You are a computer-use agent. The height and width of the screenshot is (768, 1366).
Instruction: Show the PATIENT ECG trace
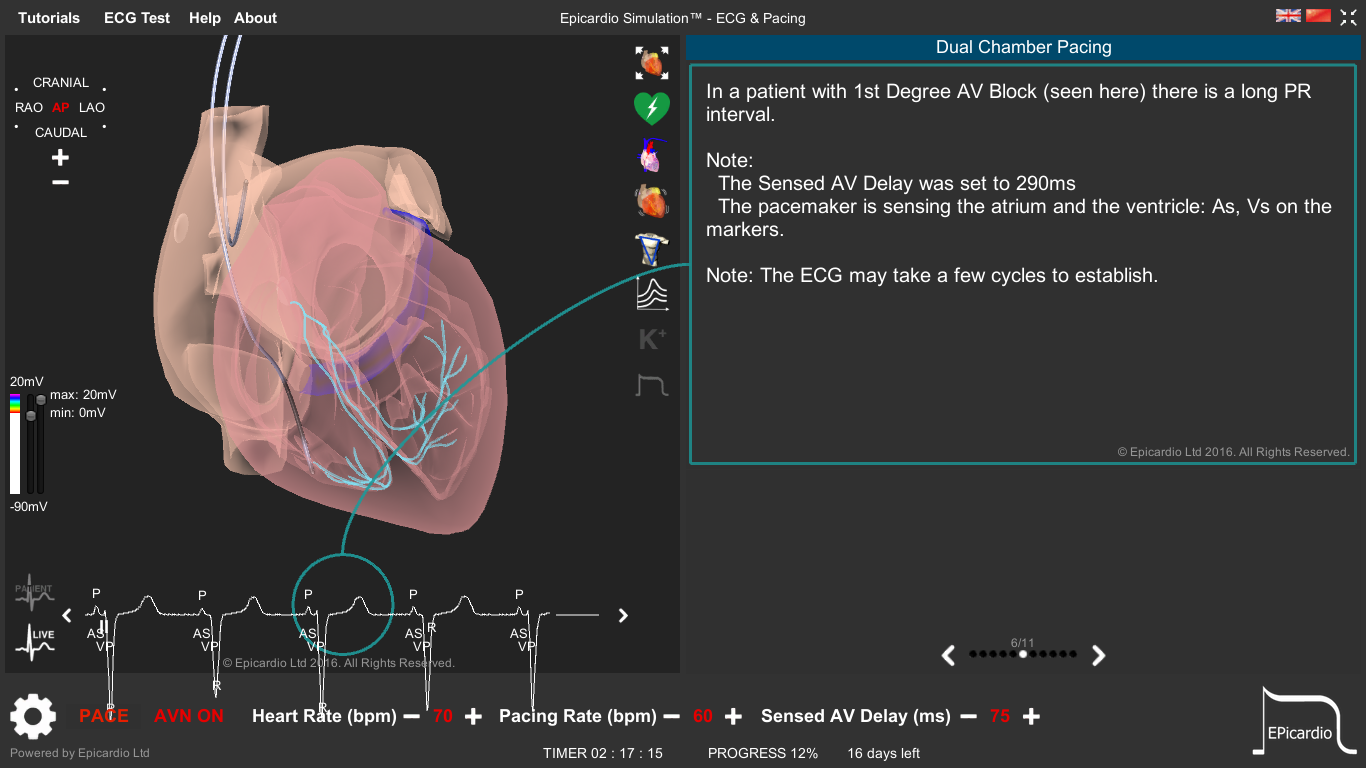[x=34, y=592]
